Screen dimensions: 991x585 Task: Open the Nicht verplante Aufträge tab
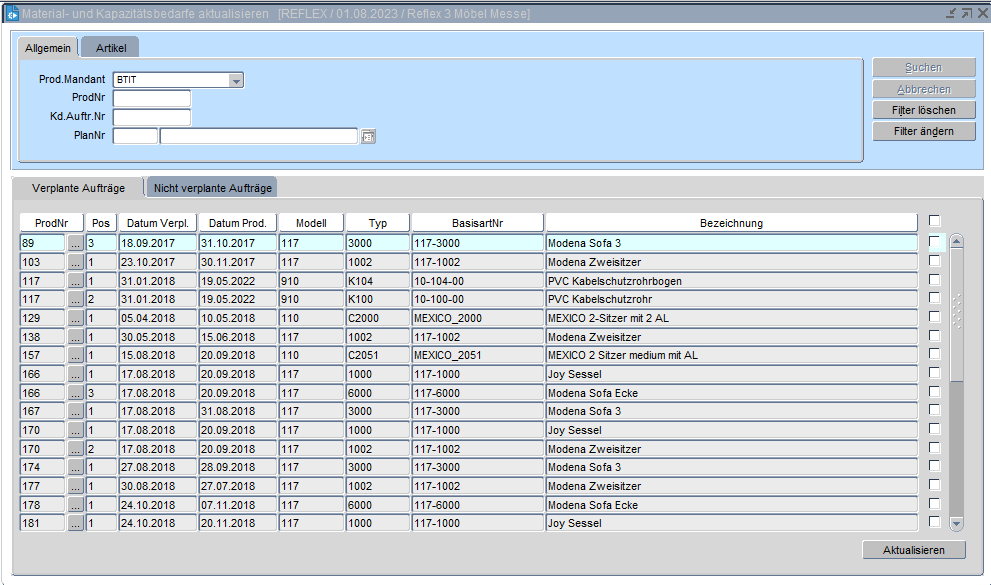pyautogui.click(x=212, y=188)
